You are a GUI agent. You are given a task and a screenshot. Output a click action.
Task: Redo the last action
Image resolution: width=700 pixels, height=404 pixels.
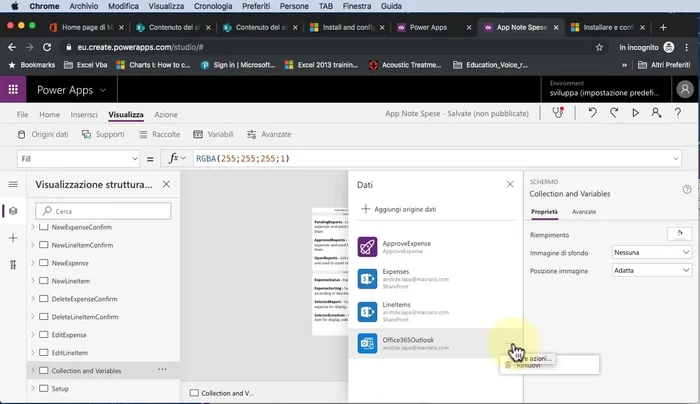[x=612, y=114]
